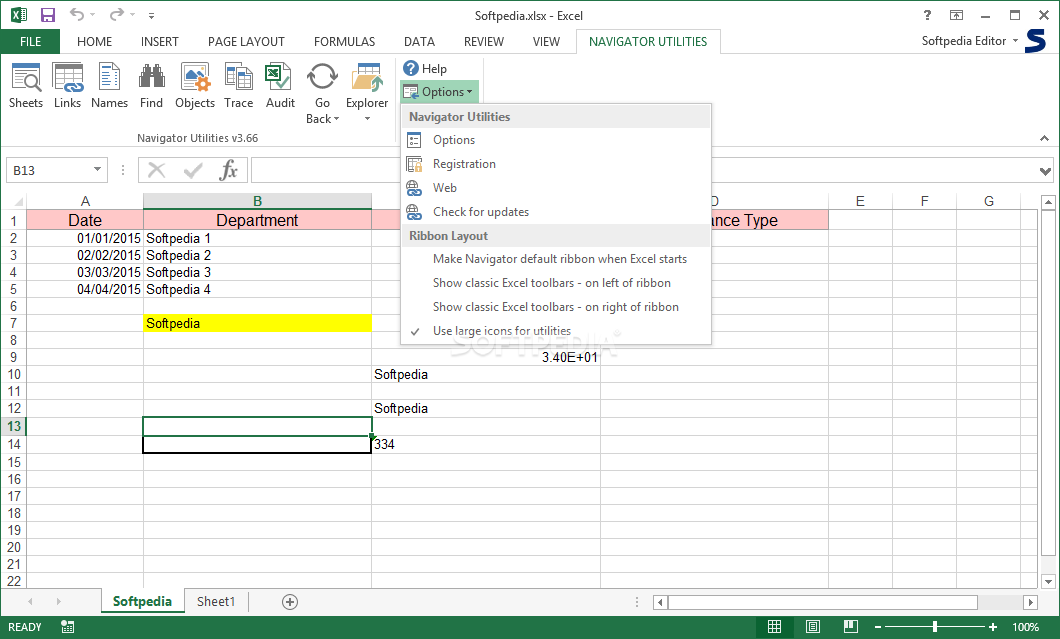Confirm formula bar entry with the checkmark

[193, 170]
